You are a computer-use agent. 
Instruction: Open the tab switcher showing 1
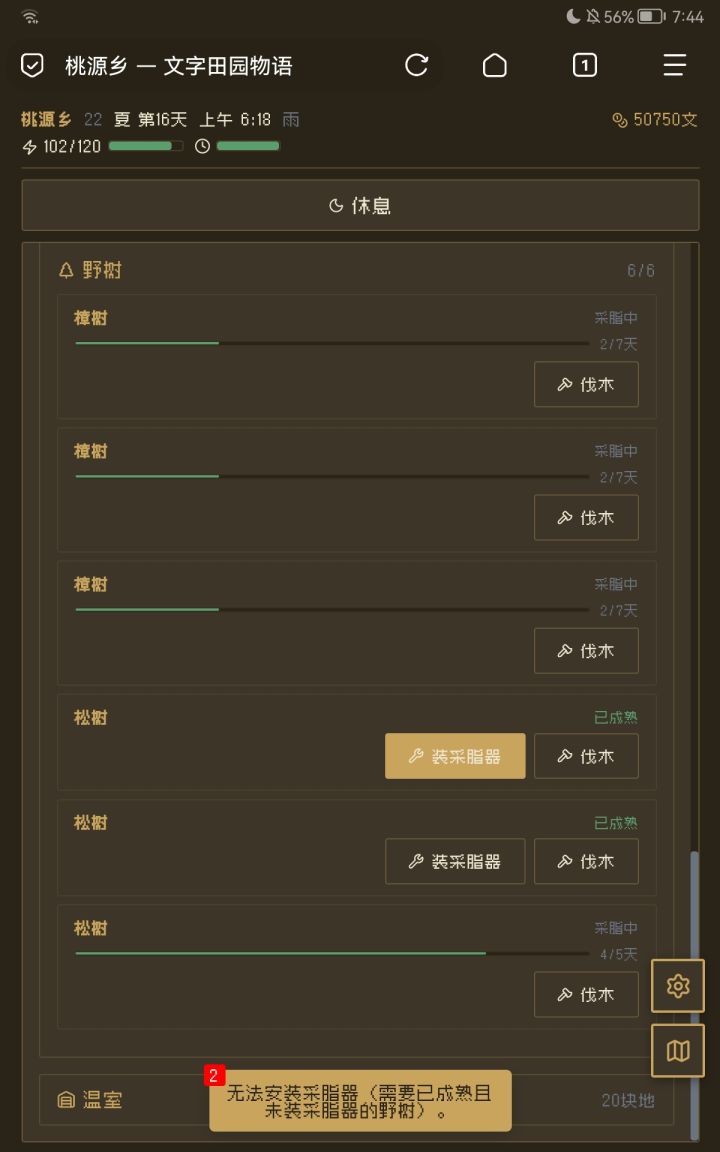(584, 66)
